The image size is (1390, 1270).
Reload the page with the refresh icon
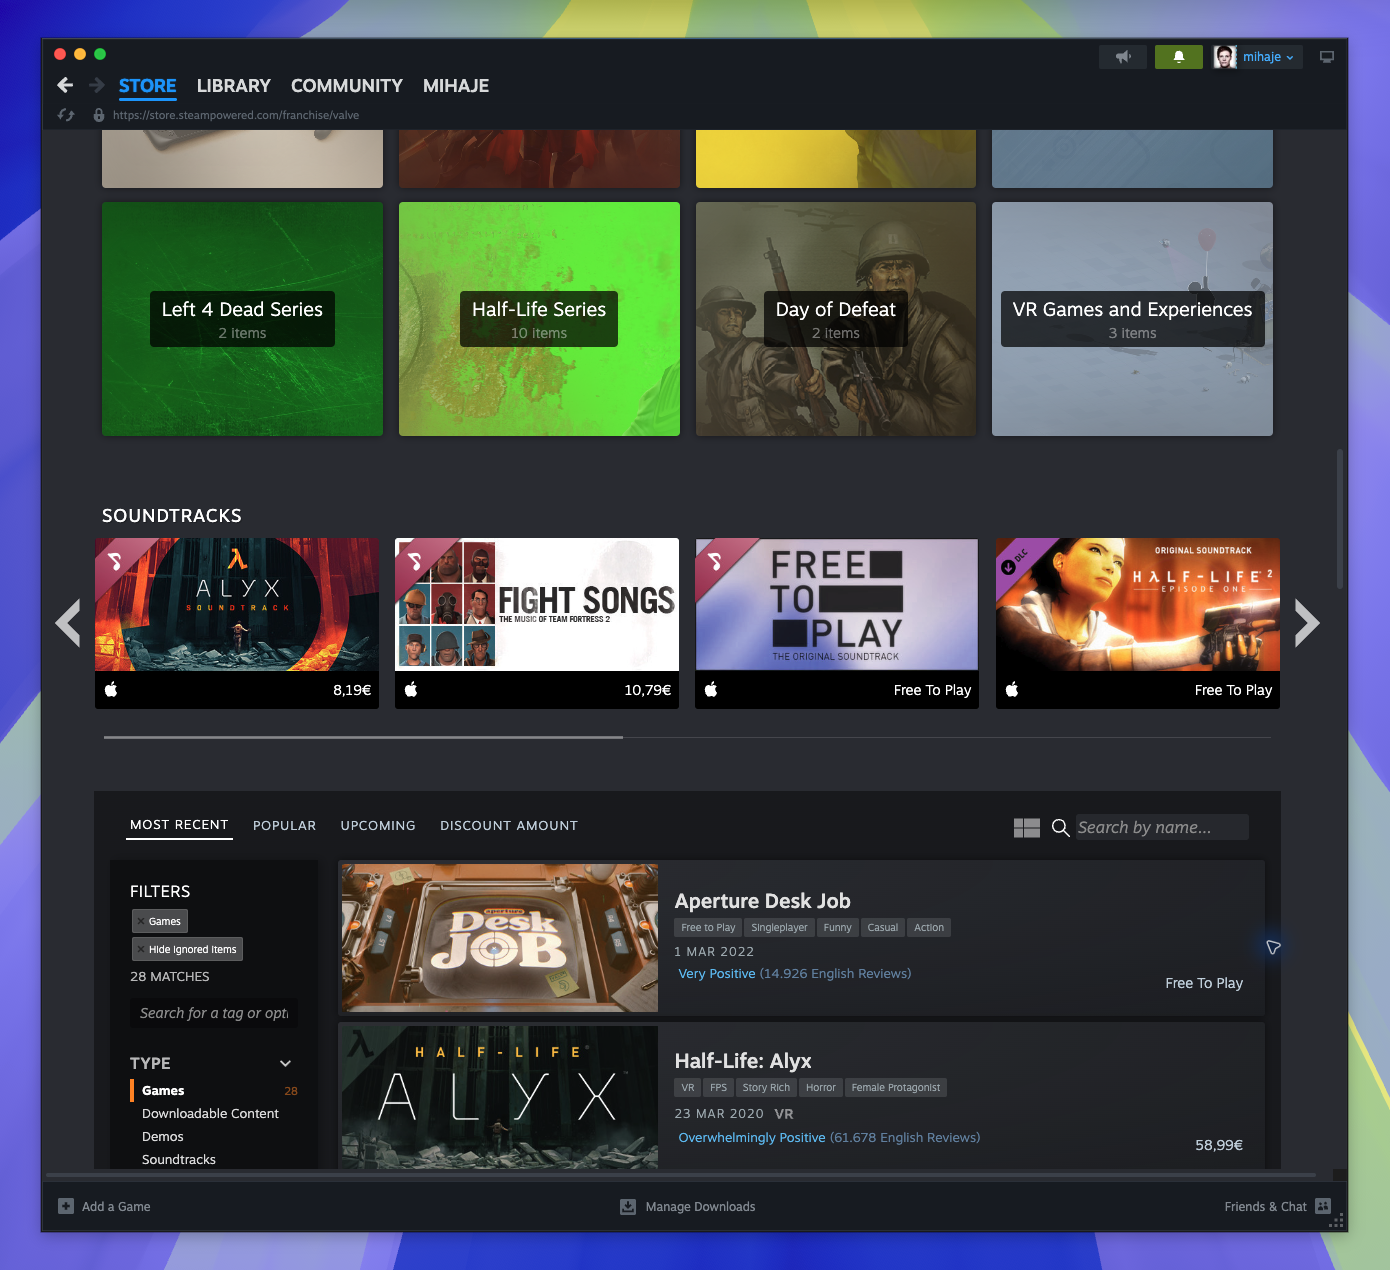click(x=66, y=115)
